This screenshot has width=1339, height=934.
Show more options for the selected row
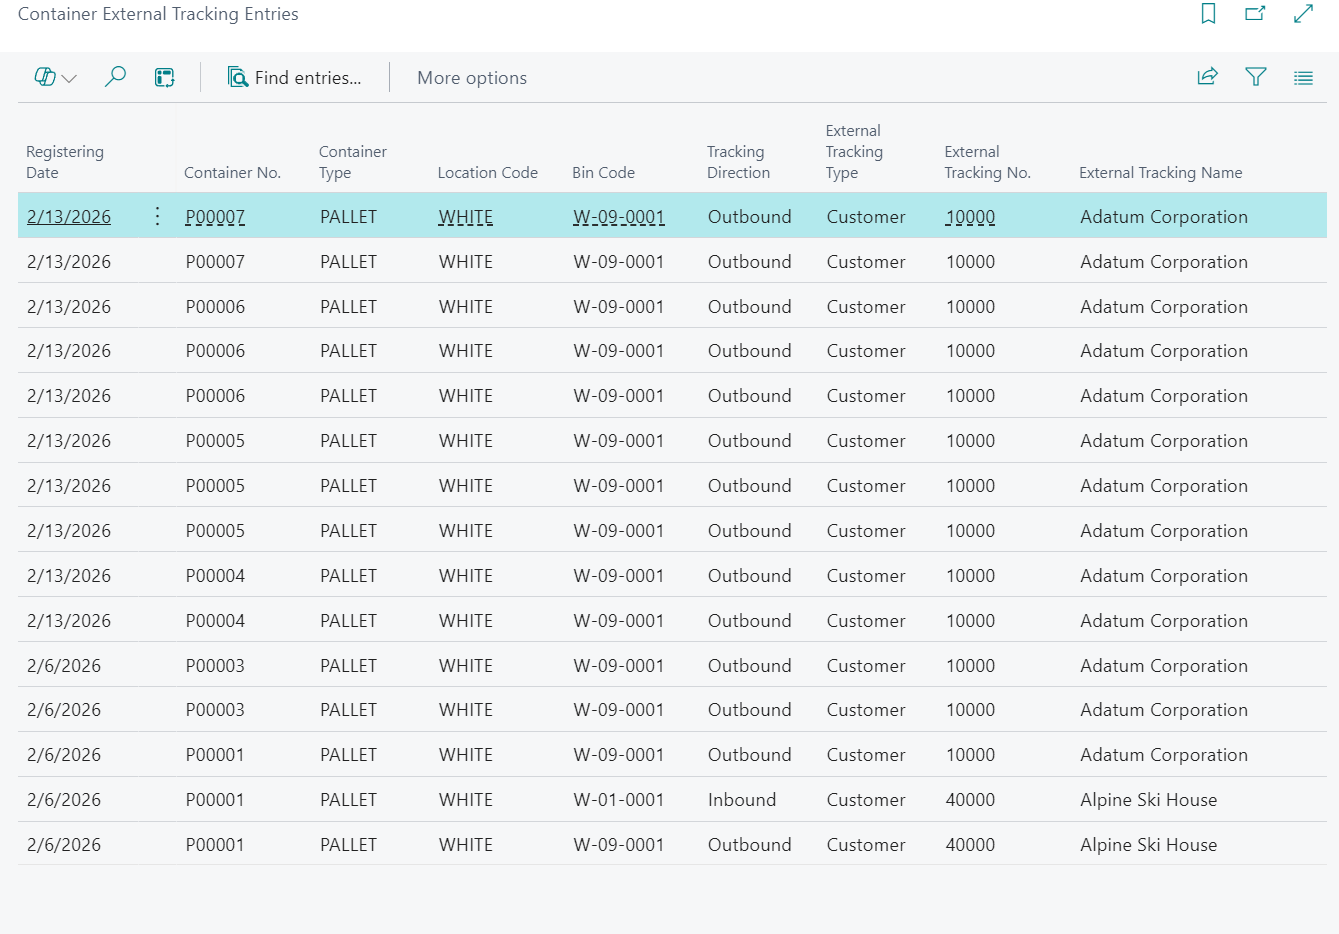157,216
